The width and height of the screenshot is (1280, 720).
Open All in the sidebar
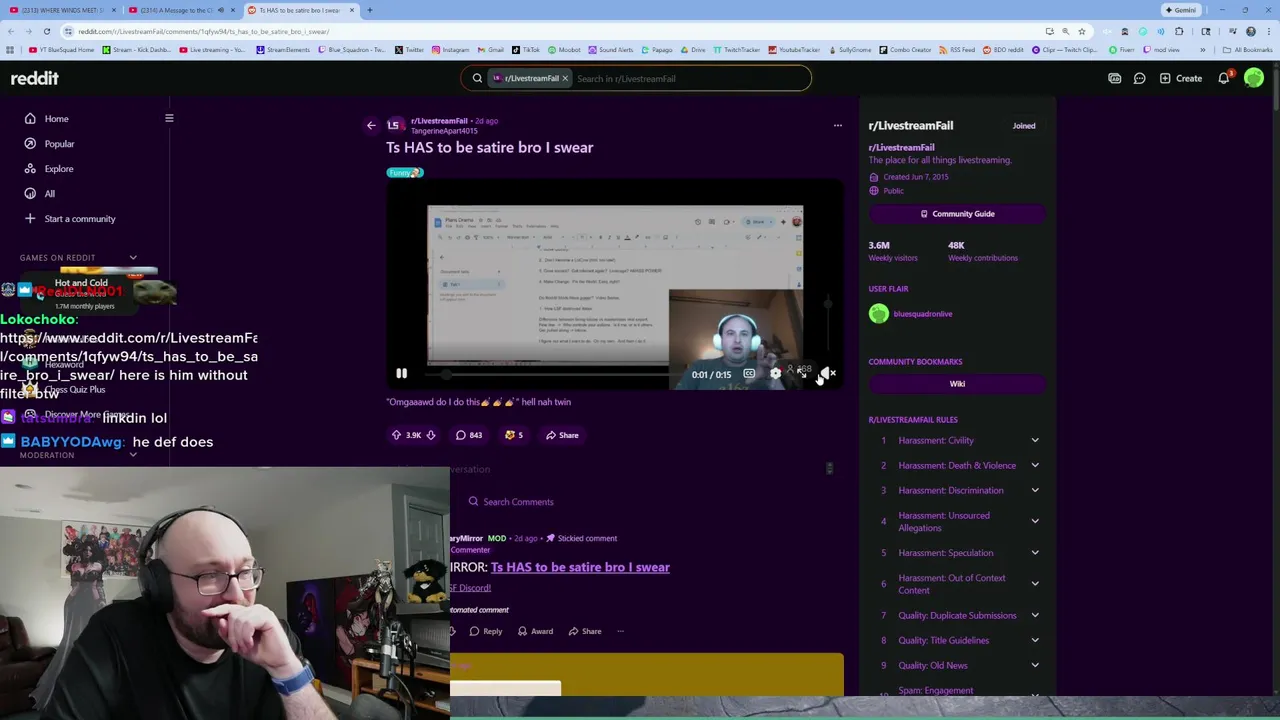[x=49, y=194]
